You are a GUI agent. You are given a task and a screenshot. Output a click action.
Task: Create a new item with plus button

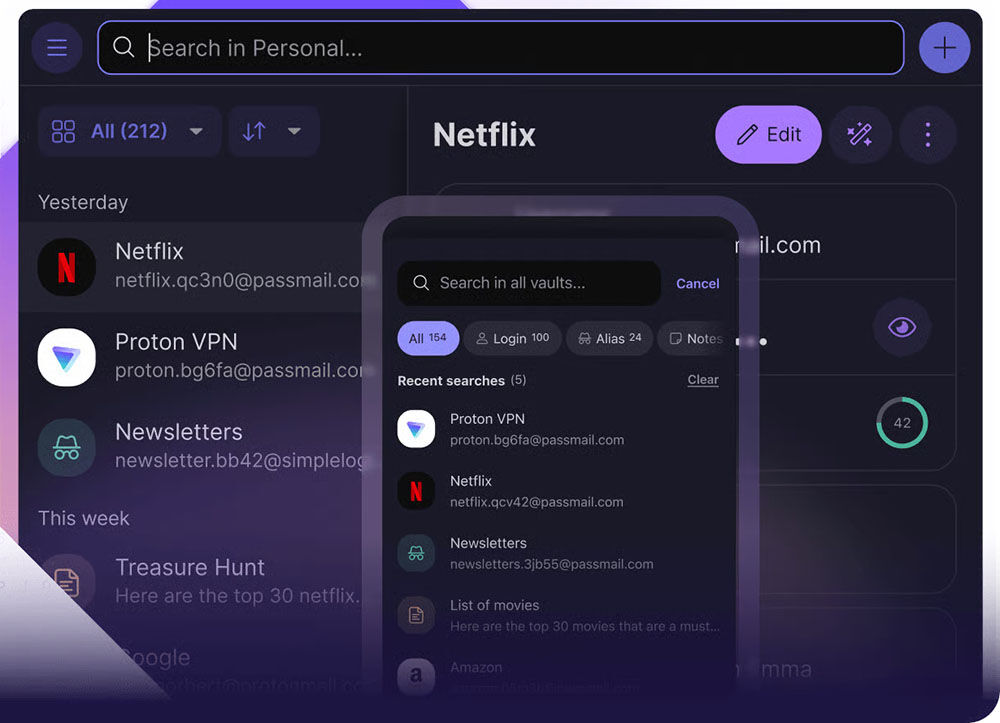(x=945, y=48)
